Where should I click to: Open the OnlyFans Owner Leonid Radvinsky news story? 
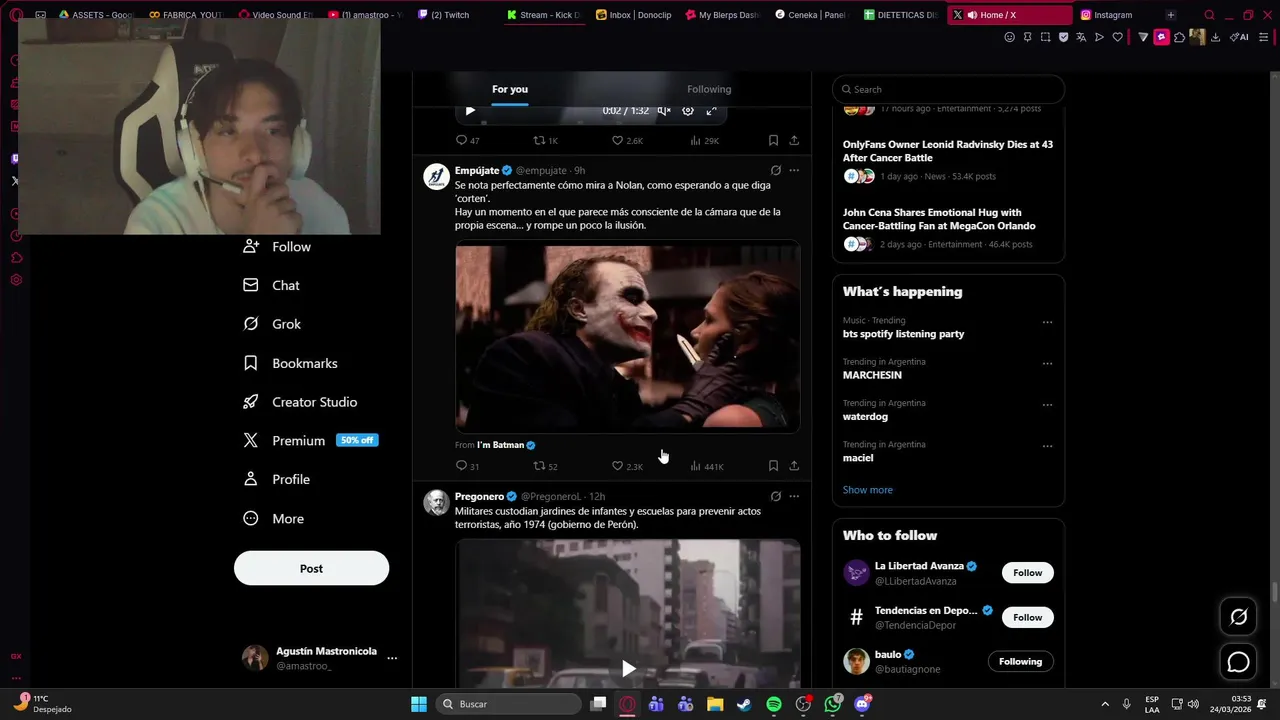click(948, 161)
